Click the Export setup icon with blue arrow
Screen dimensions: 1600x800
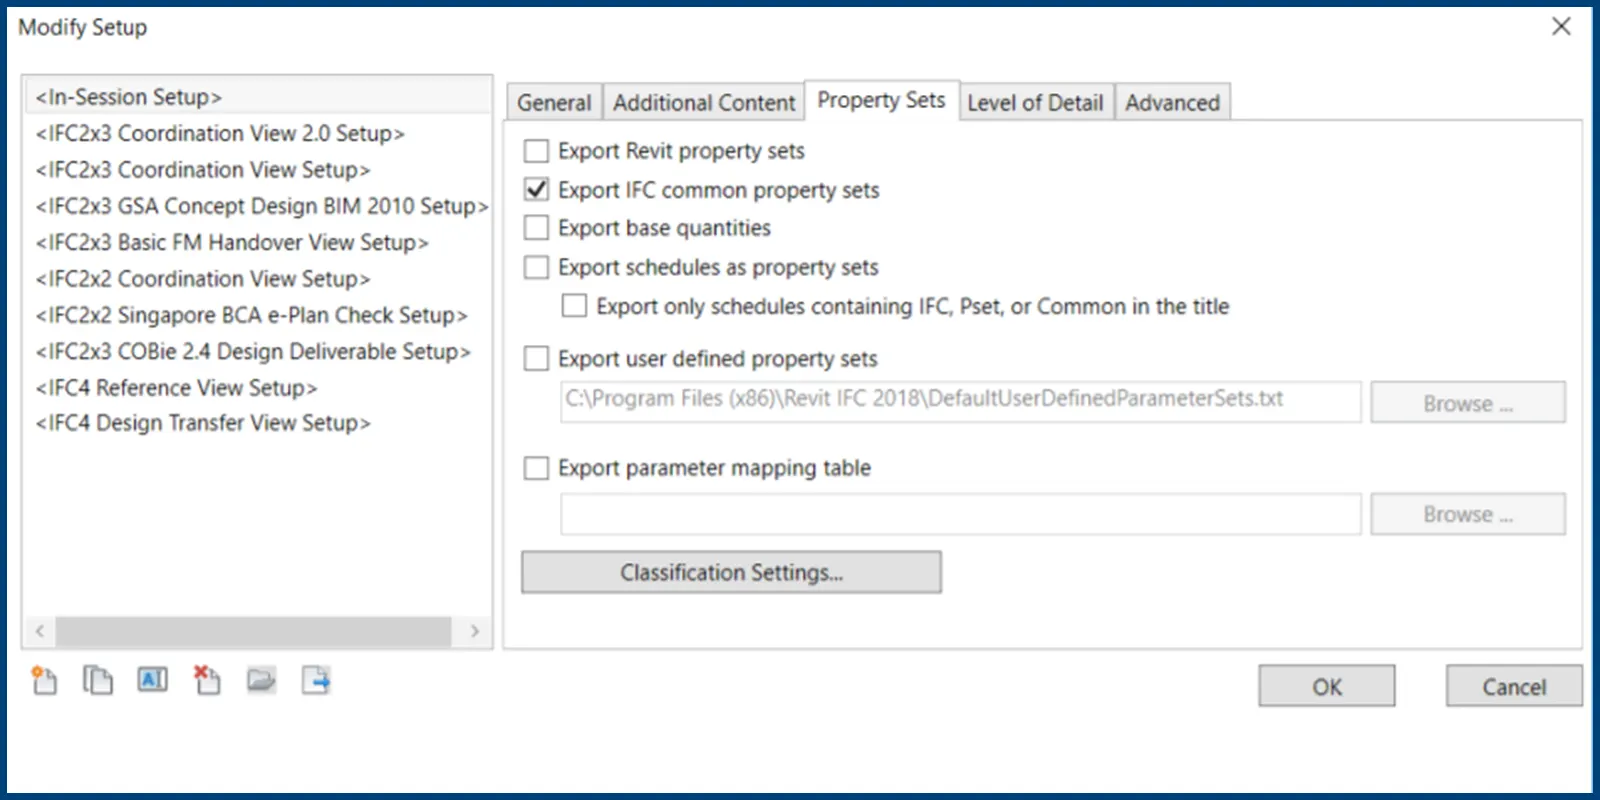coord(316,681)
